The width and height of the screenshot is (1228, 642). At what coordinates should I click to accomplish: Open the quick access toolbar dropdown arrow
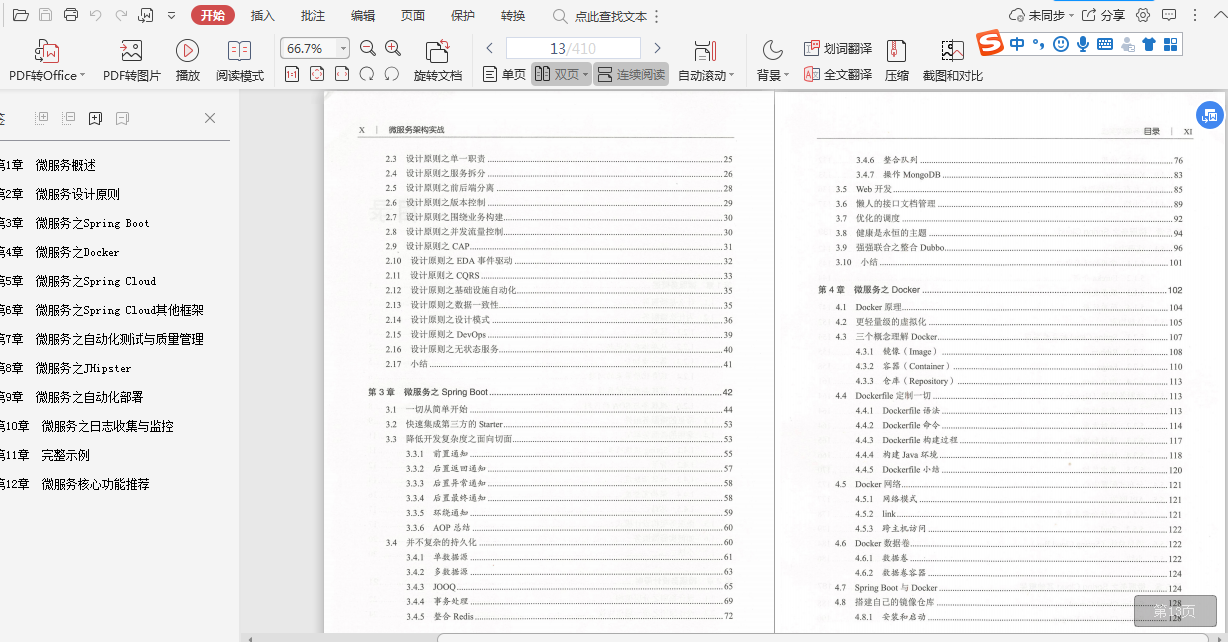pyautogui.click(x=171, y=16)
